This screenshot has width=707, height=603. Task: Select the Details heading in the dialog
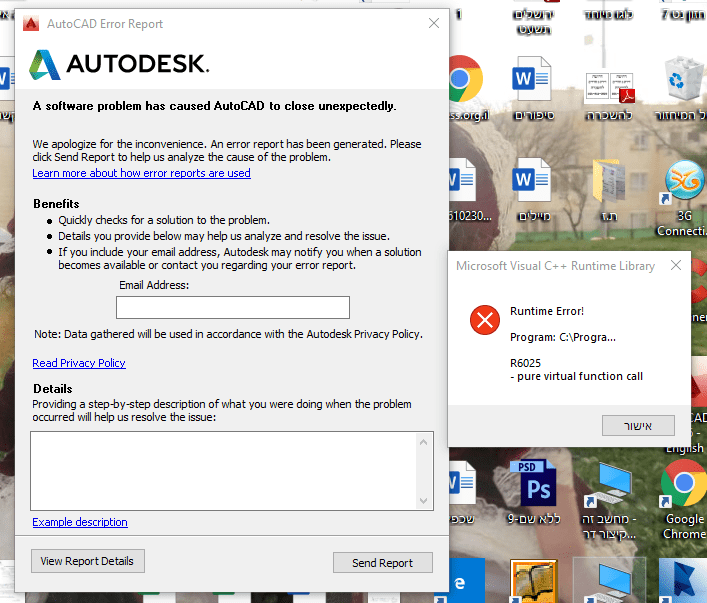pos(53,389)
